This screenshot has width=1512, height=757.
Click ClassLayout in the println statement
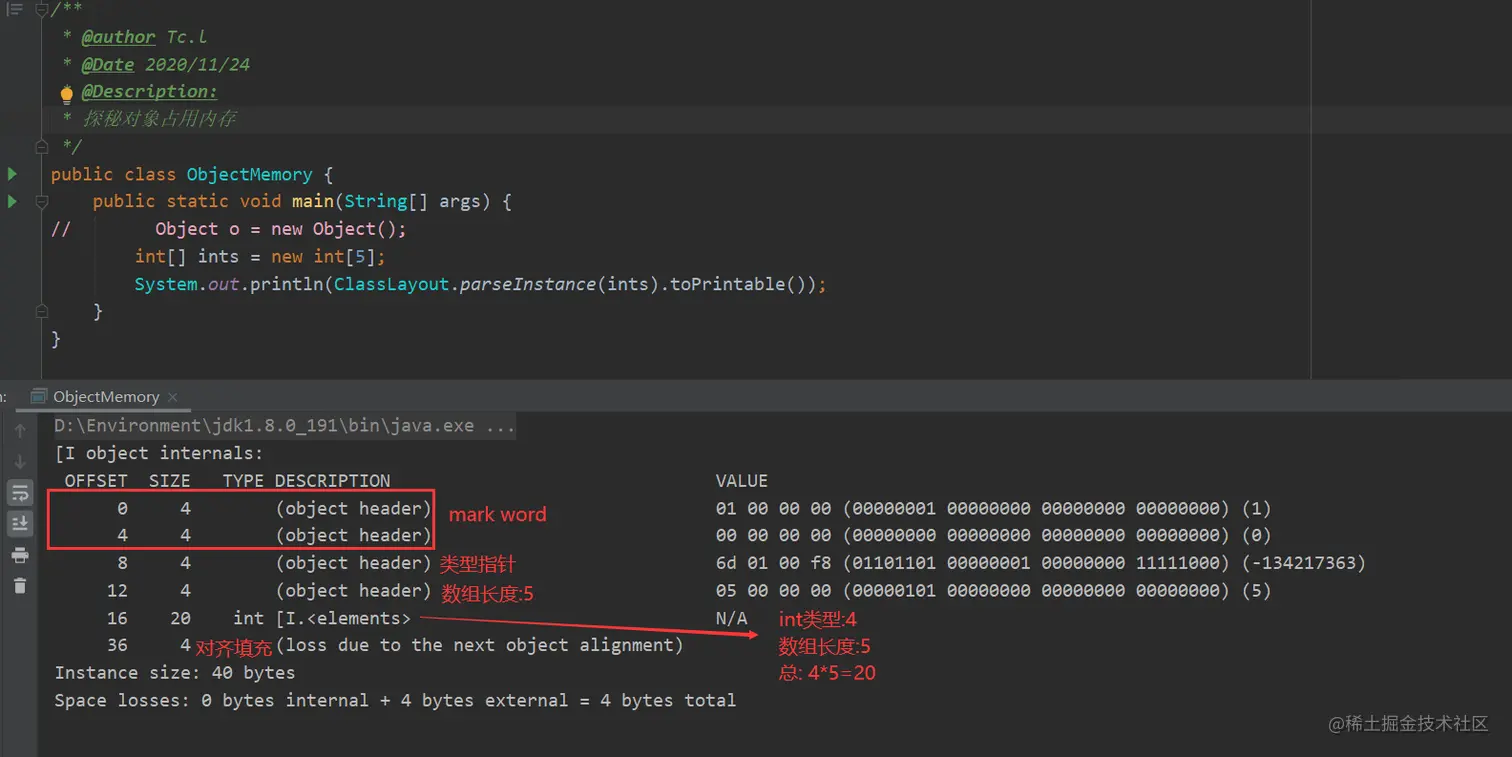pos(392,284)
